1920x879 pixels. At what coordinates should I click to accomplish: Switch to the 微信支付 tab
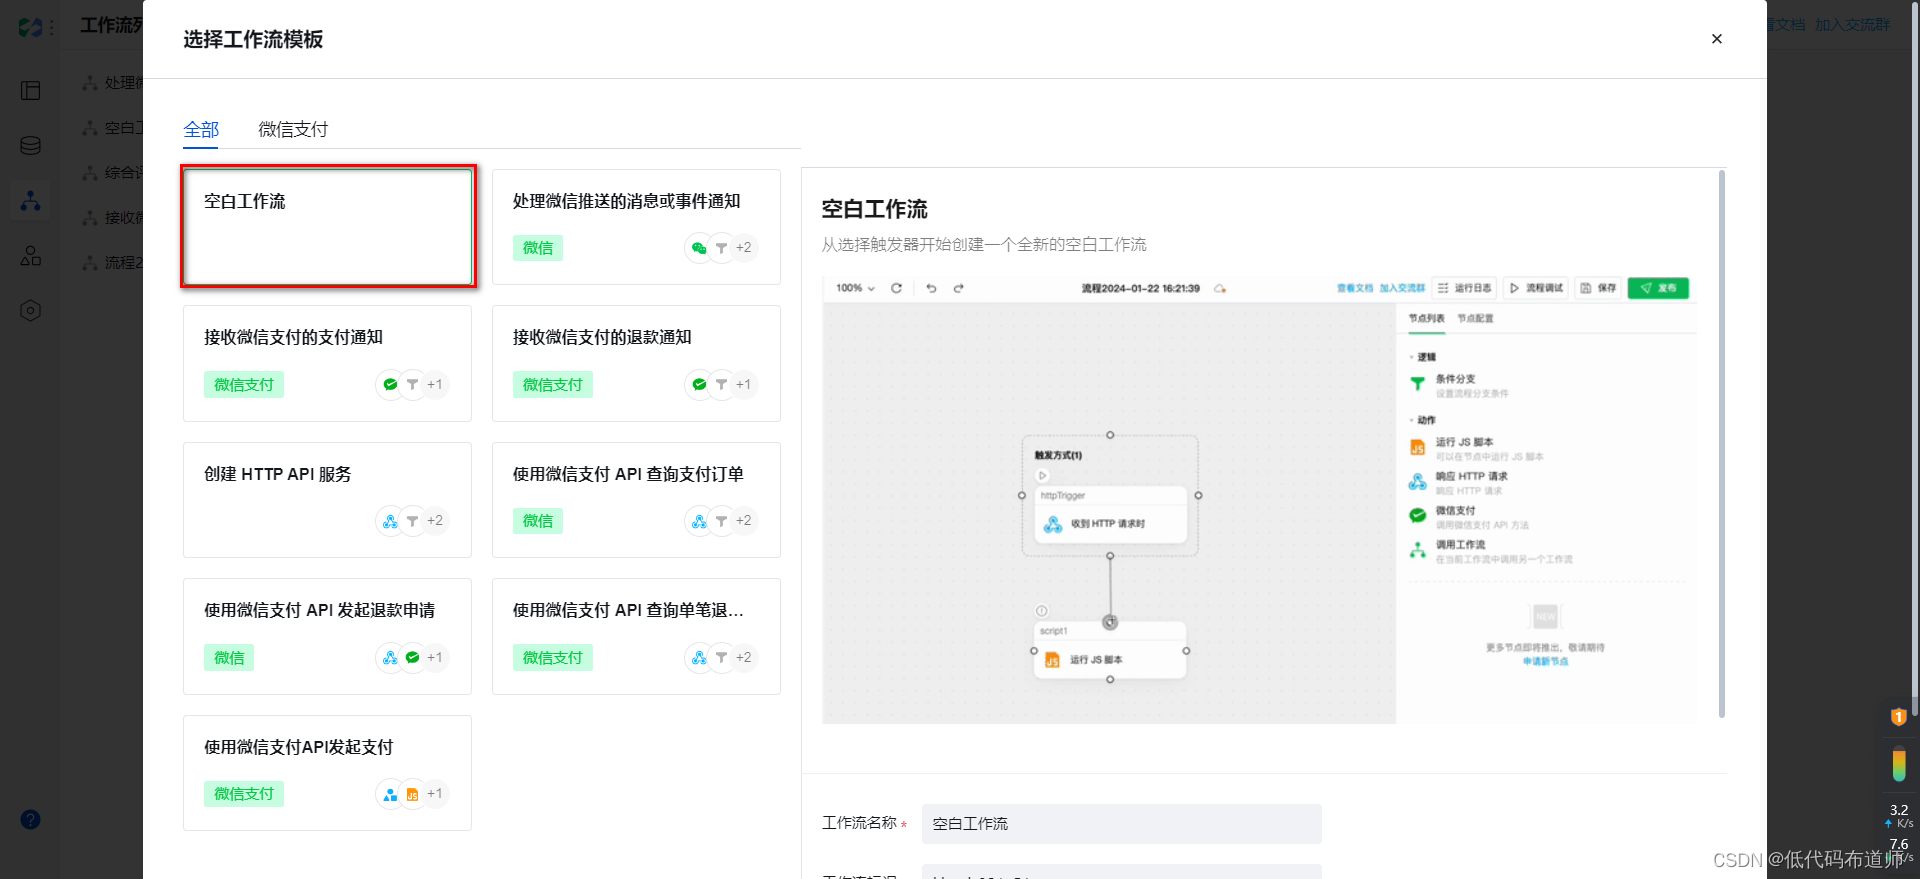pyautogui.click(x=293, y=130)
